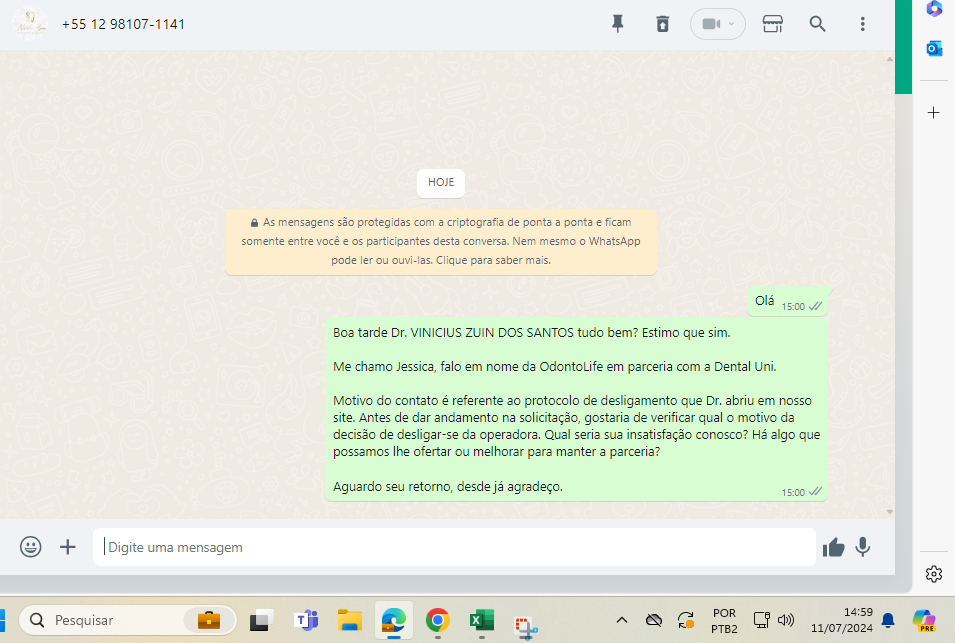This screenshot has height=643, width=955.
Task: Focus the 'Digite uma mensagem' field
Action: pos(454,547)
